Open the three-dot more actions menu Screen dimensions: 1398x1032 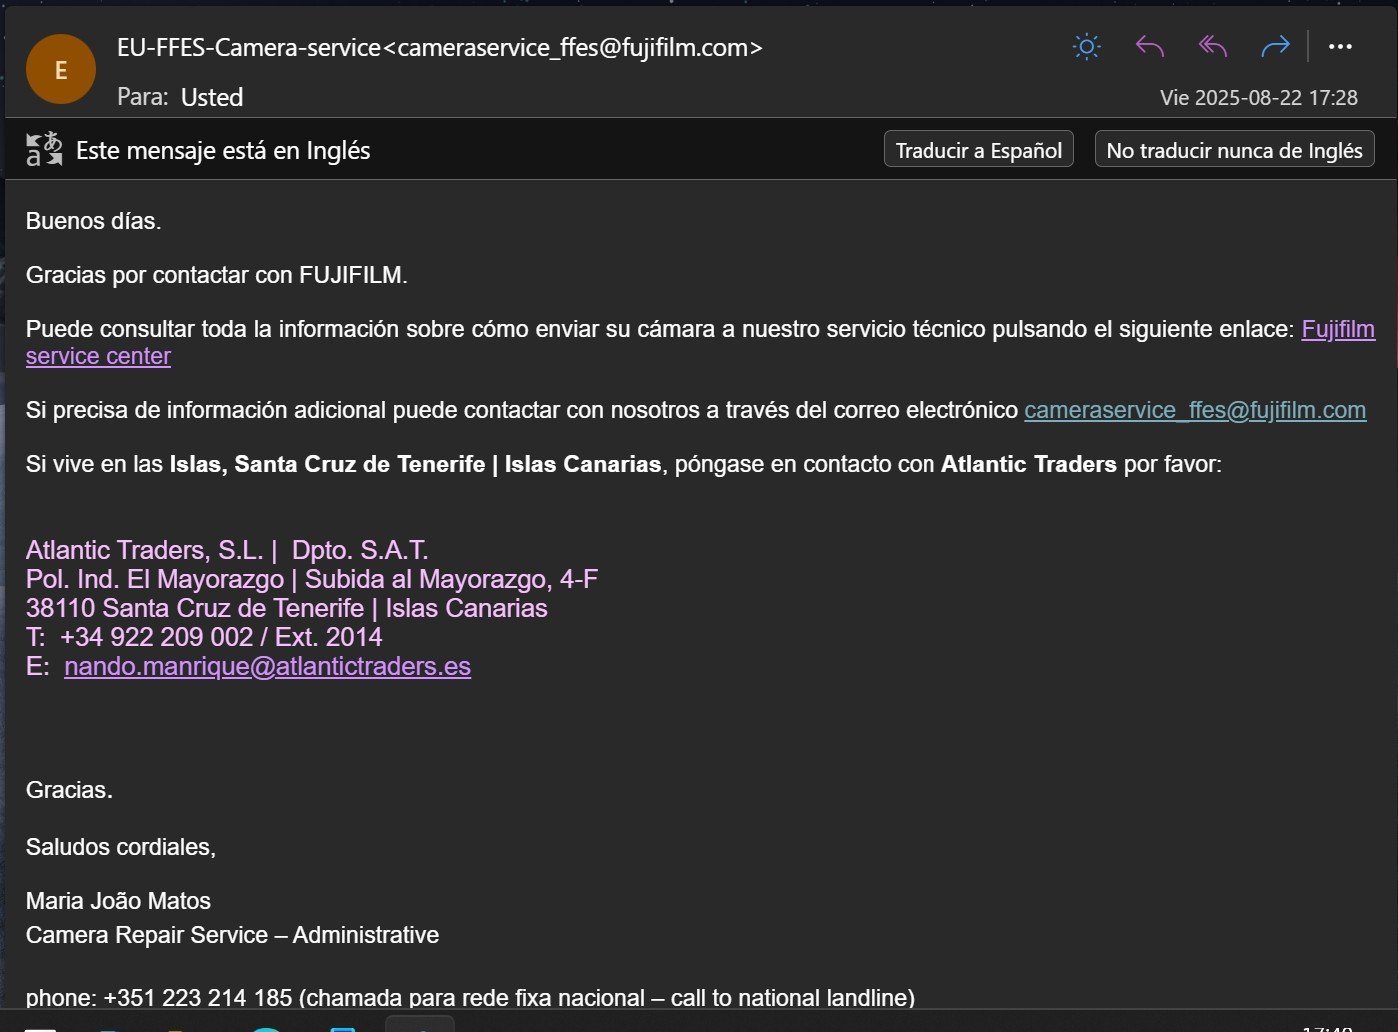click(x=1340, y=47)
